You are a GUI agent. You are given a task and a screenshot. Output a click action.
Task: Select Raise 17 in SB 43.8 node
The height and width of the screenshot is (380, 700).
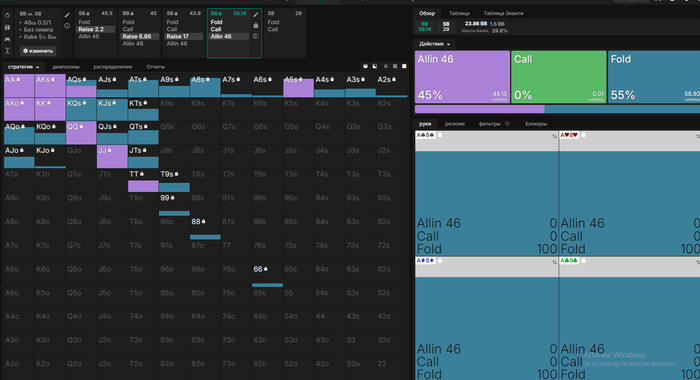click(184, 37)
